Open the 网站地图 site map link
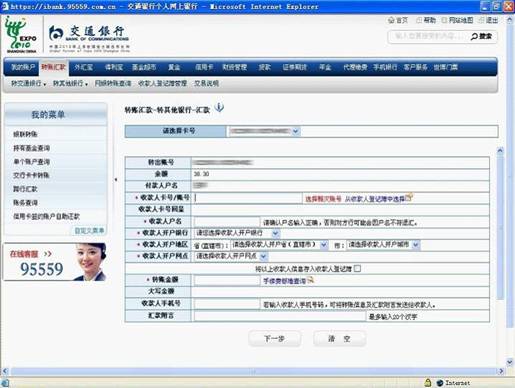The image size is (515, 388). pos(457,20)
